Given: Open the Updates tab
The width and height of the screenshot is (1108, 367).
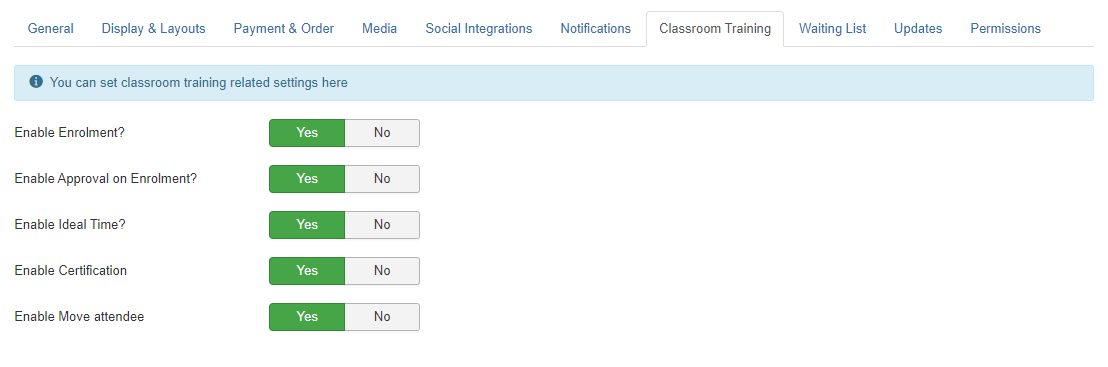Looking at the screenshot, I should (918, 29).
